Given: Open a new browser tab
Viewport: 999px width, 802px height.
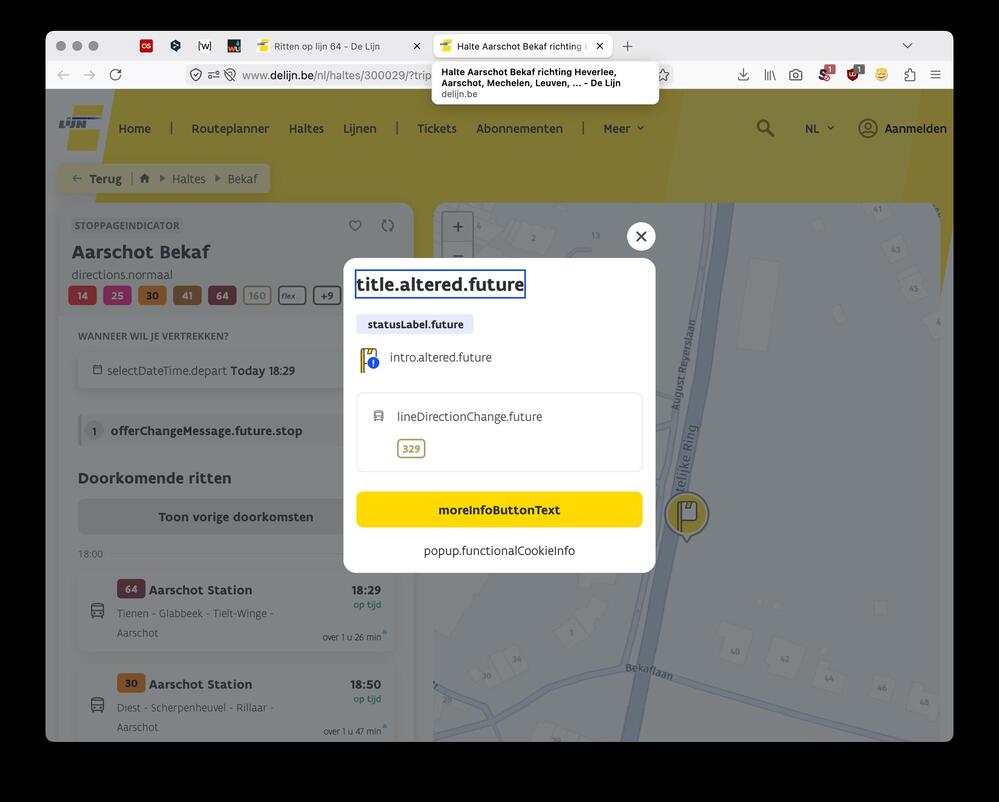Looking at the screenshot, I should 628,46.
